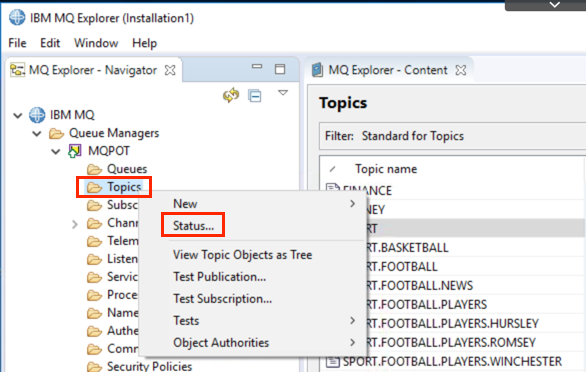Sort by the Topic name column header

pos(386,169)
